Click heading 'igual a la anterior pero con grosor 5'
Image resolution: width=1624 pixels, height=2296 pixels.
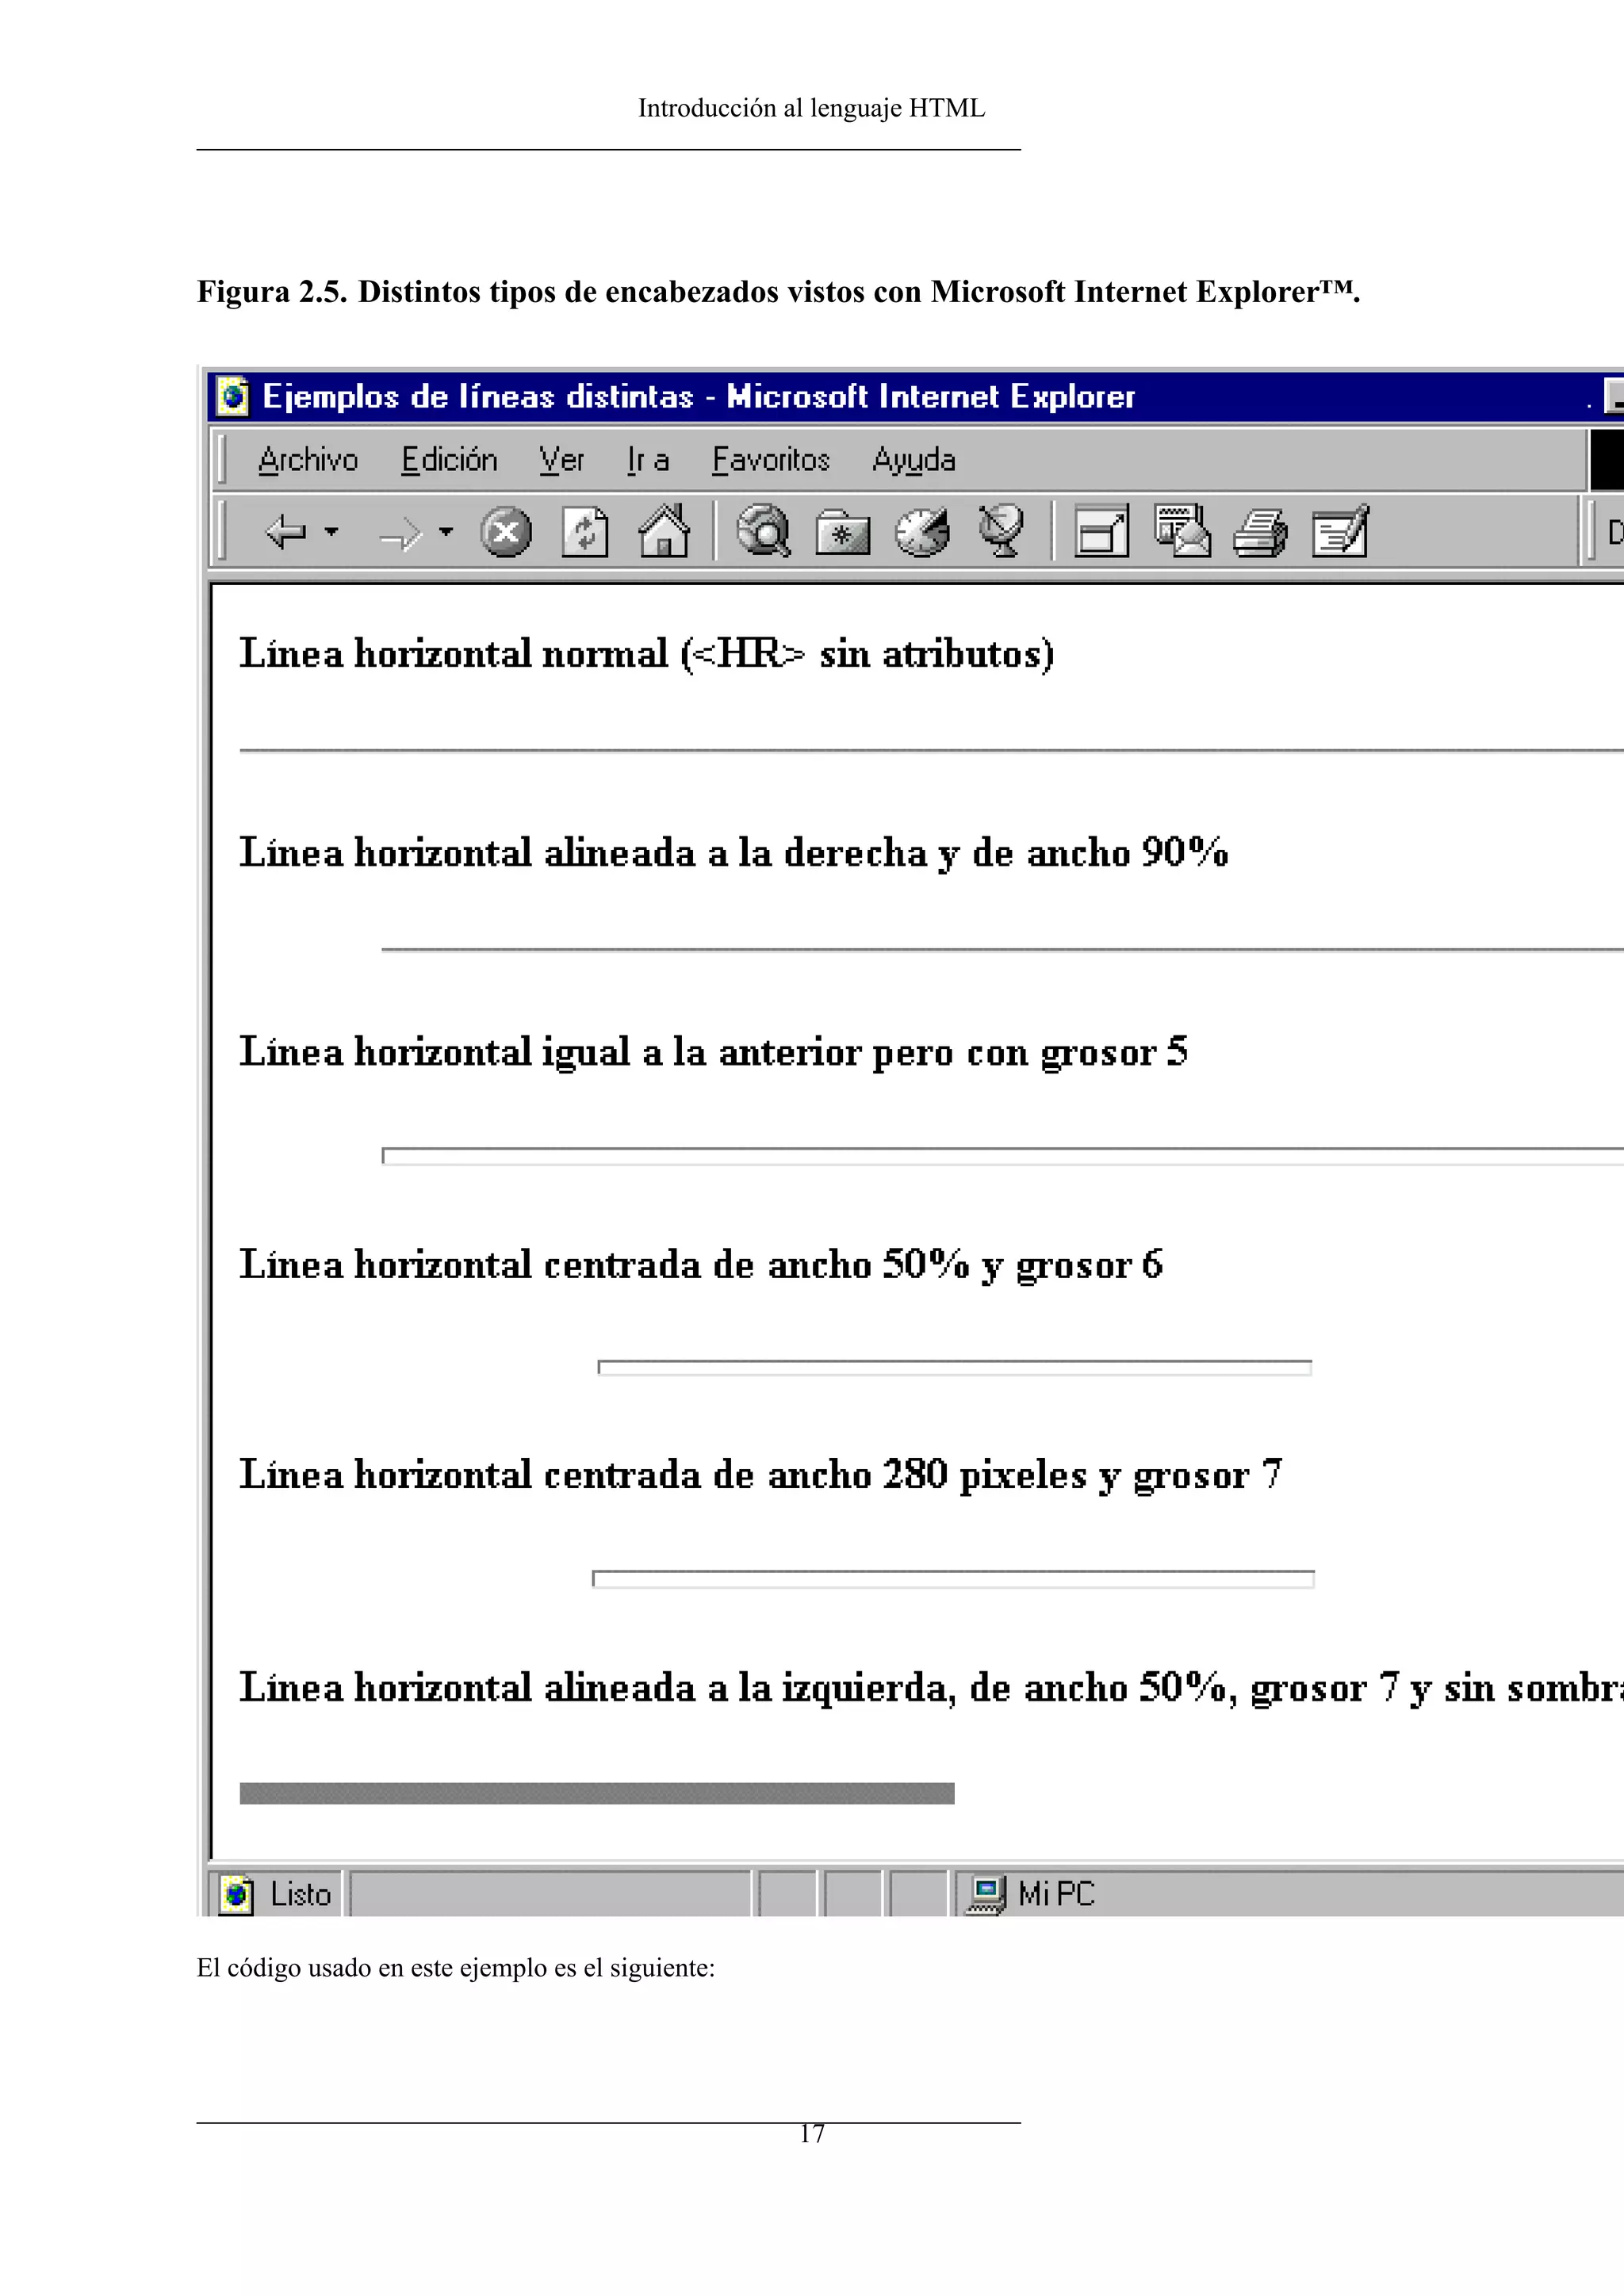point(713,1052)
